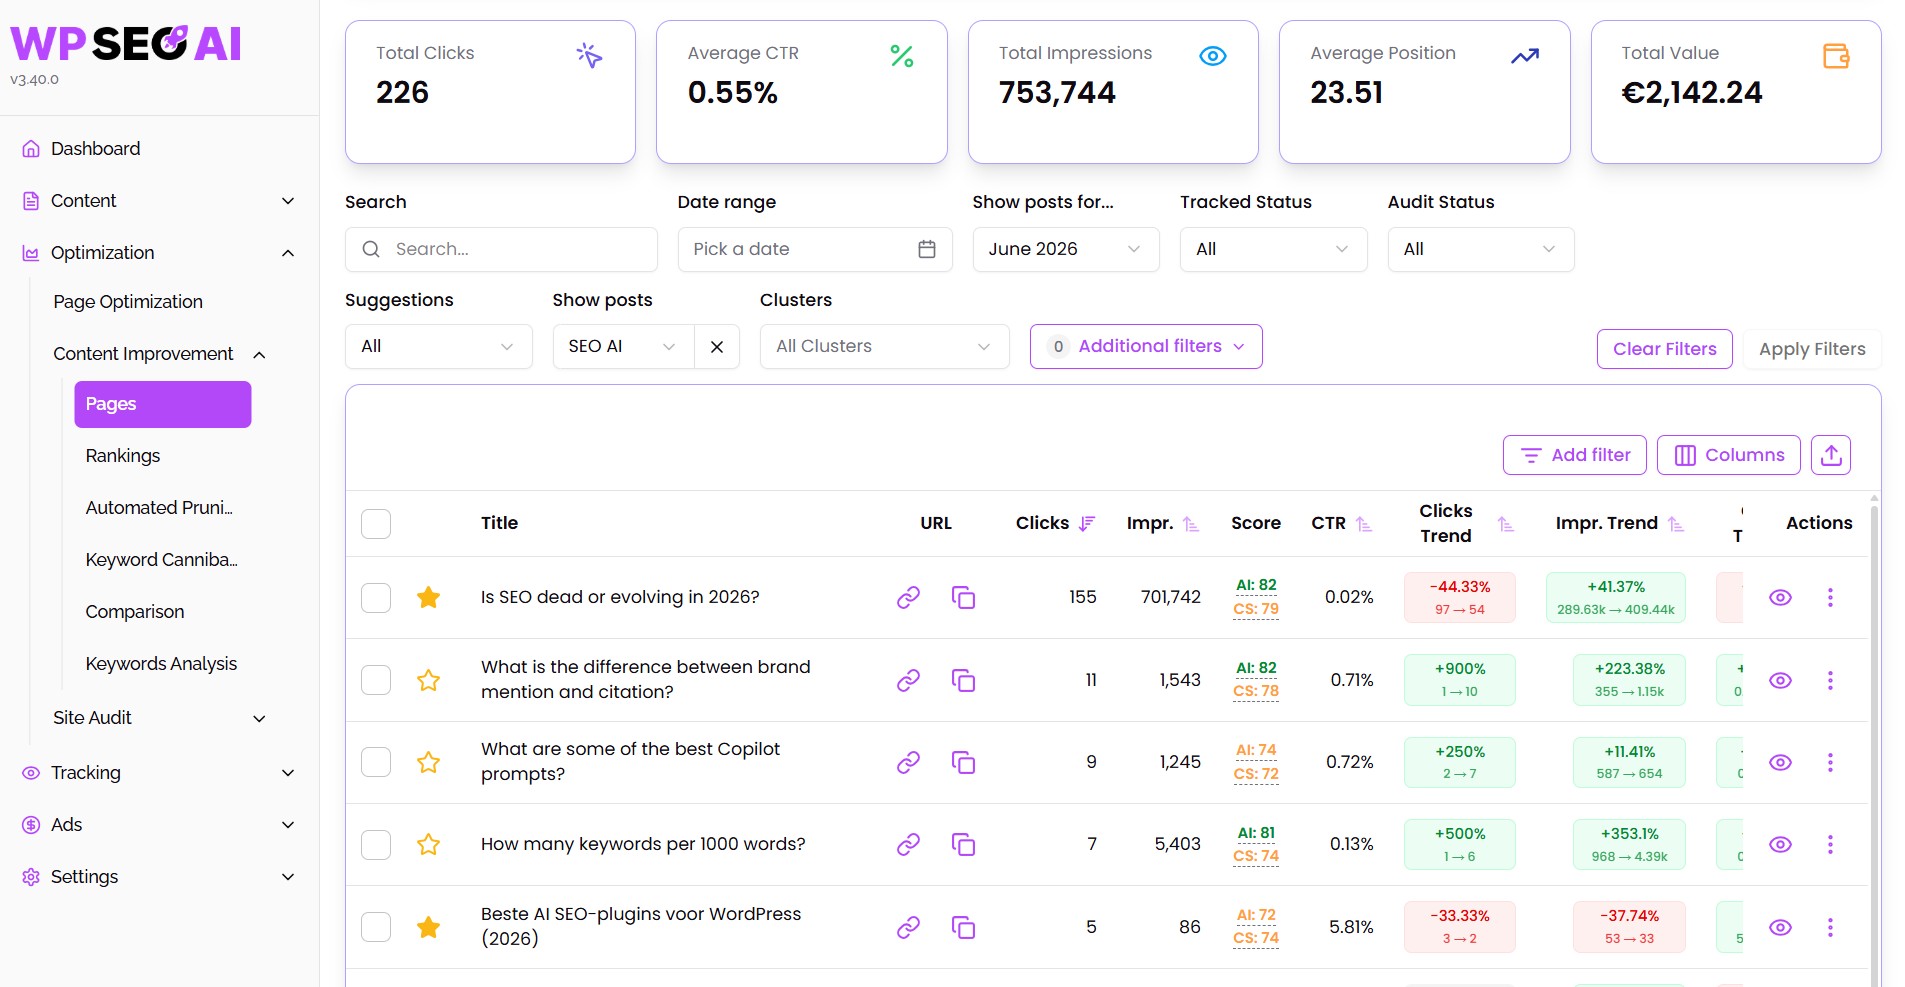Copy URL of How many keywords row

[x=963, y=844]
